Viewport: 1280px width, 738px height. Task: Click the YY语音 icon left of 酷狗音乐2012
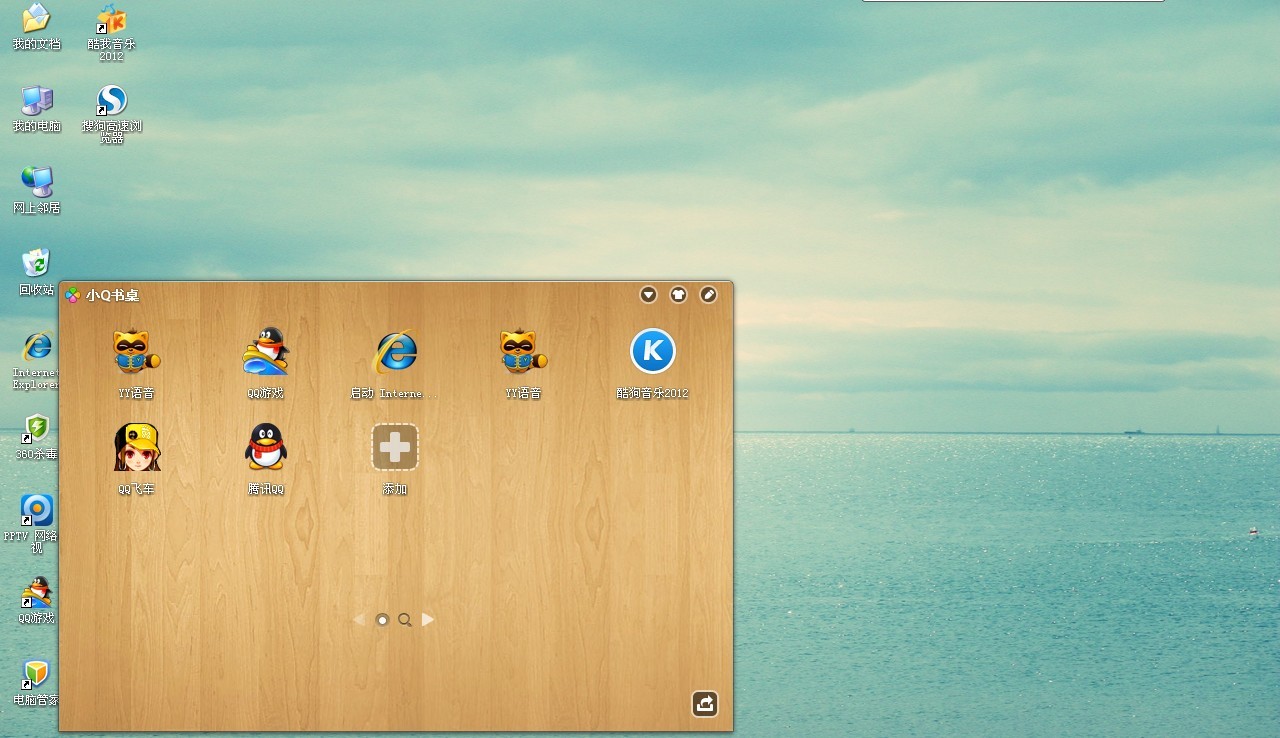coord(523,352)
